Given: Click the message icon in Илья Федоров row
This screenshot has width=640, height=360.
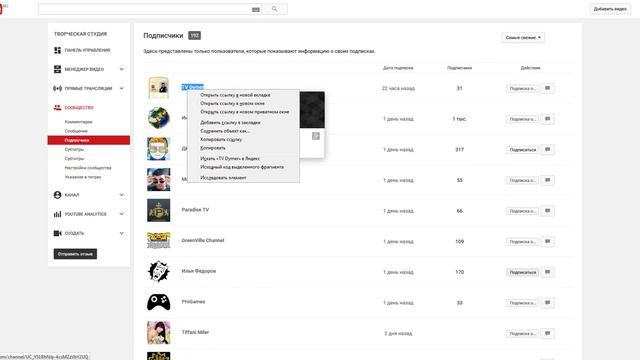Looking at the screenshot, I should [x=547, y=272].
